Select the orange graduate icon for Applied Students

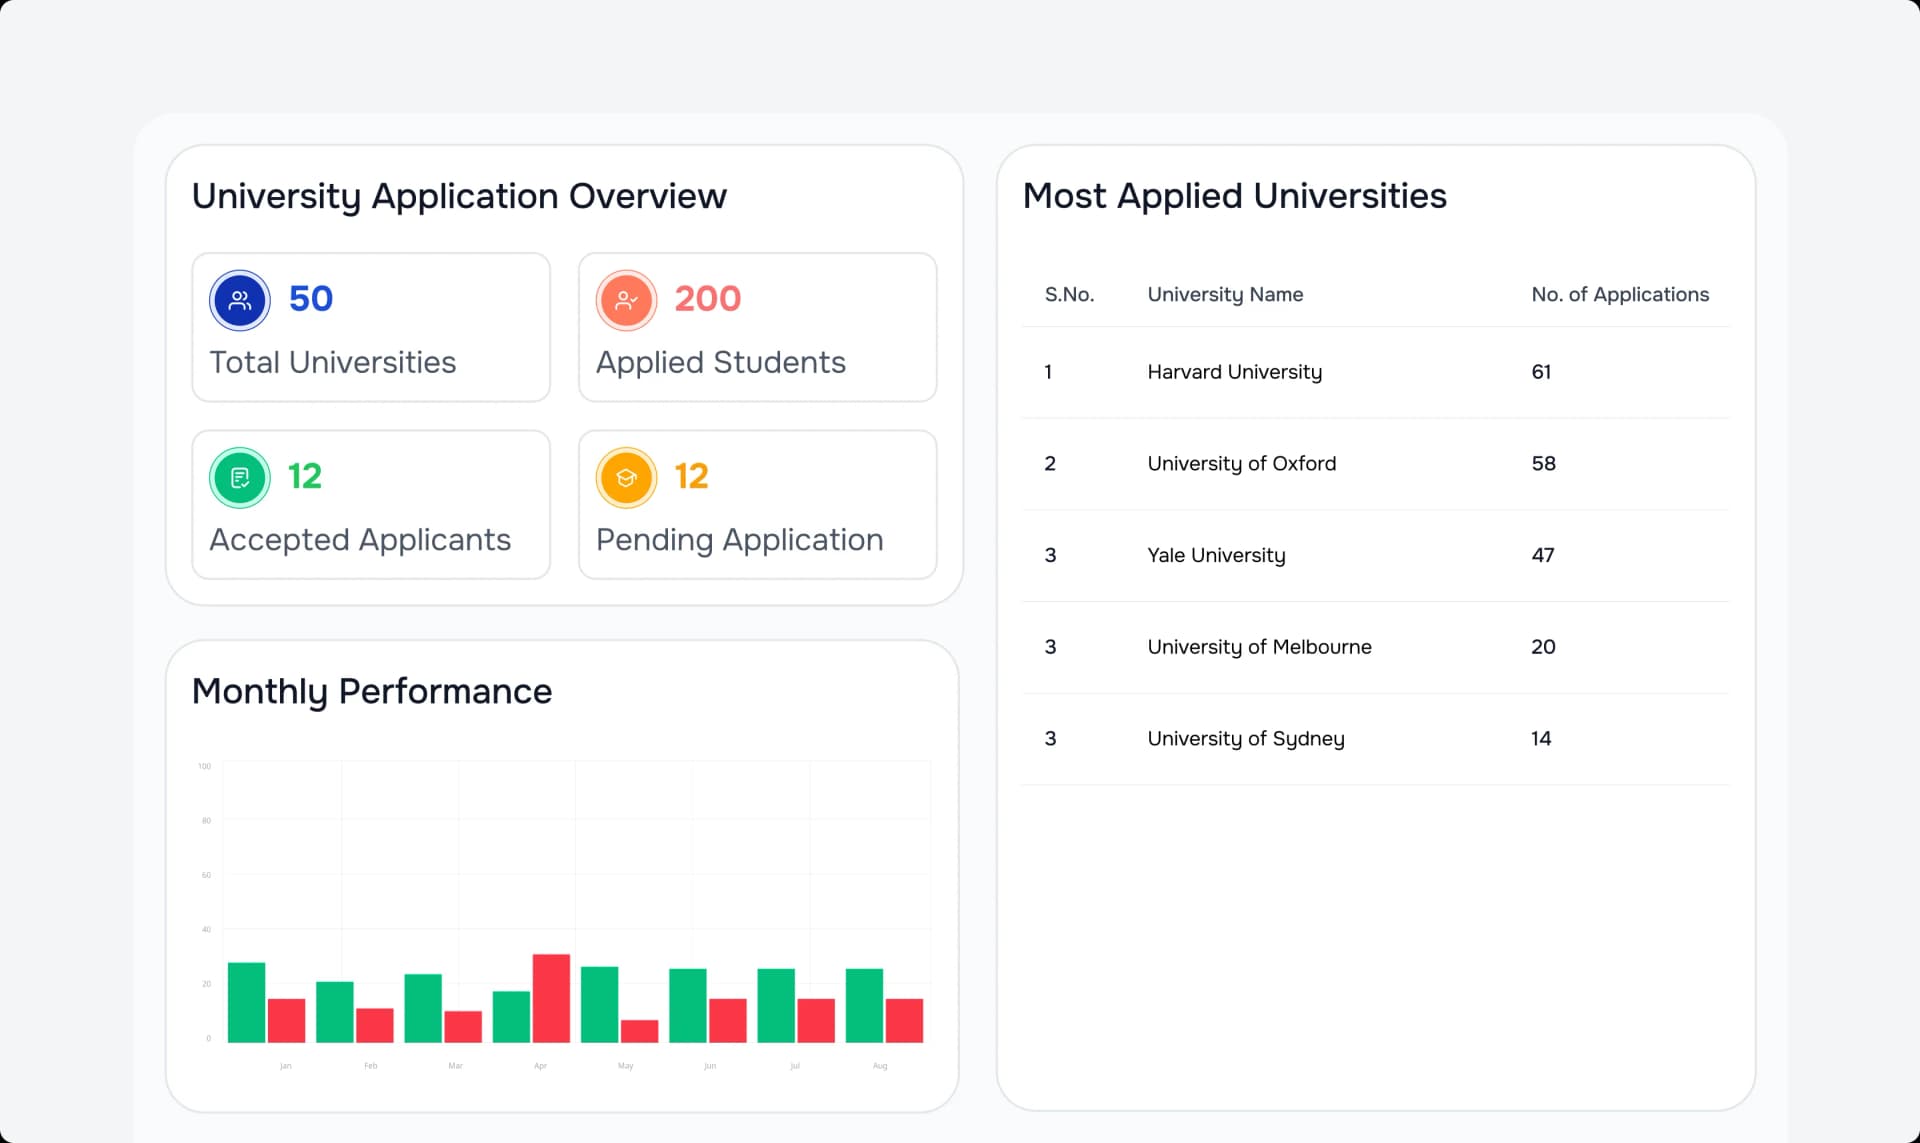625,299
